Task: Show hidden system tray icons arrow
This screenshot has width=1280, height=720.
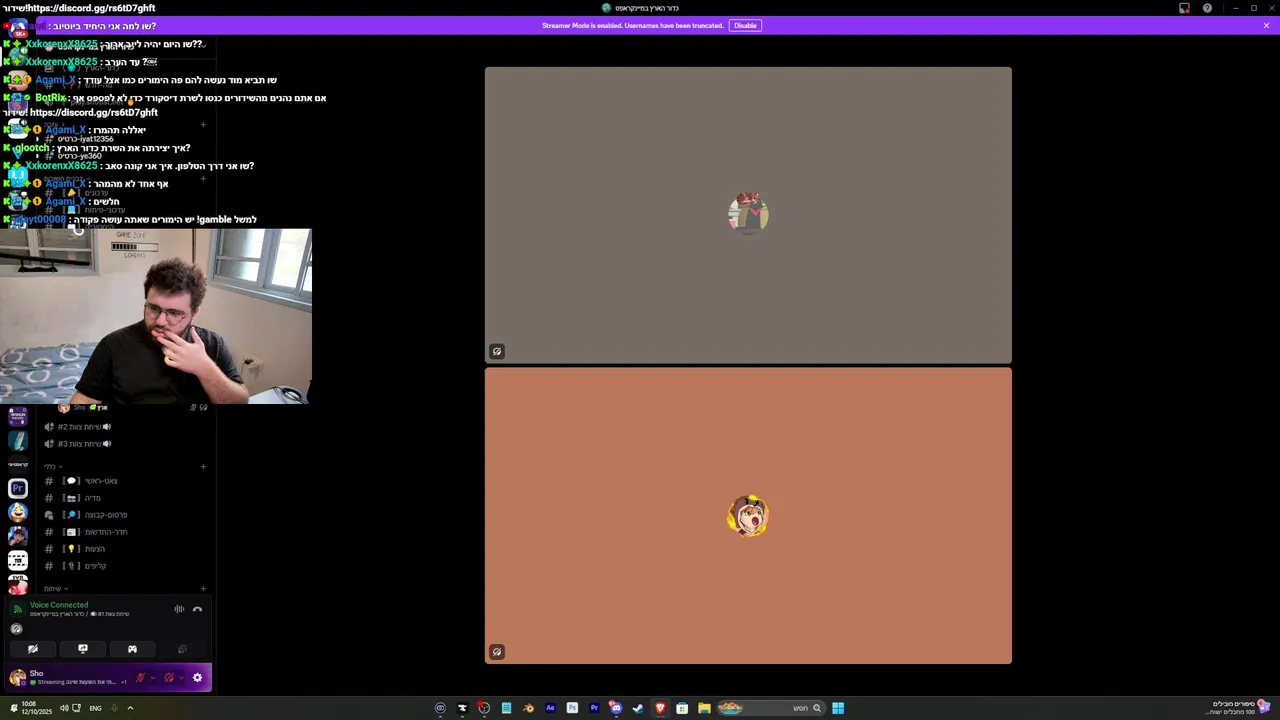Action: [130, 708]
